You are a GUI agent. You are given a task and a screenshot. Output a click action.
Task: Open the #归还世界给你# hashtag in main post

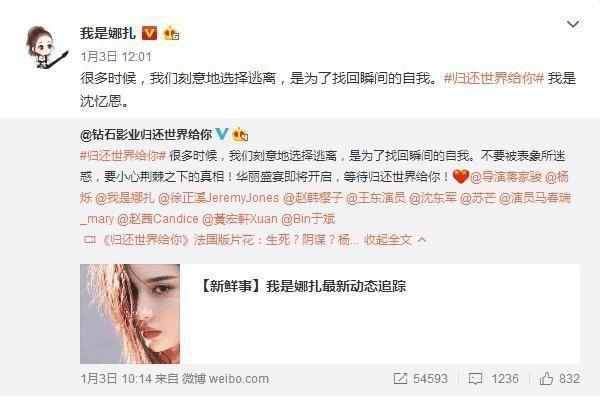[494, 78]
